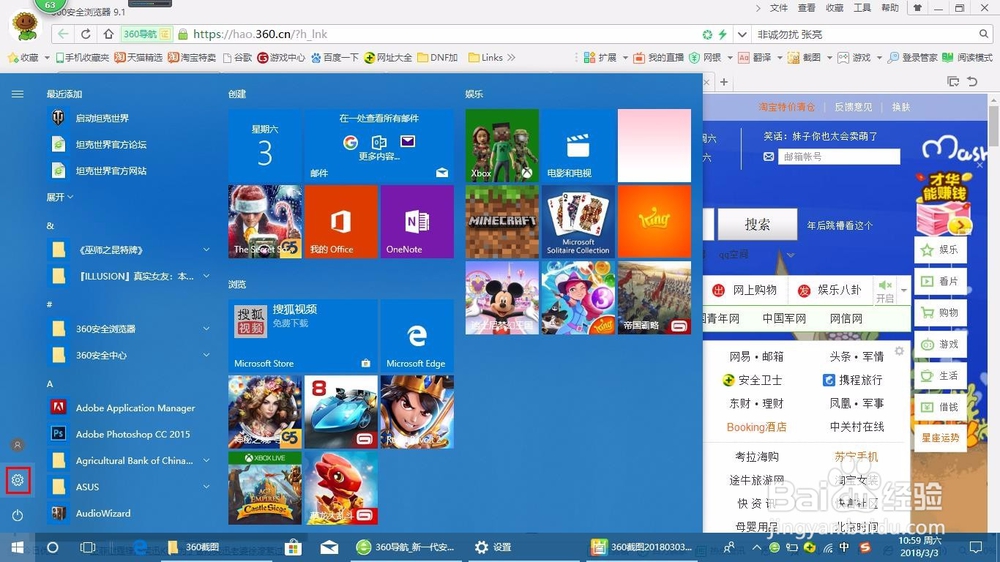Open Microsoft Store taskbar icon
This screenshot has width=1000, height=562.
point(293,547)
